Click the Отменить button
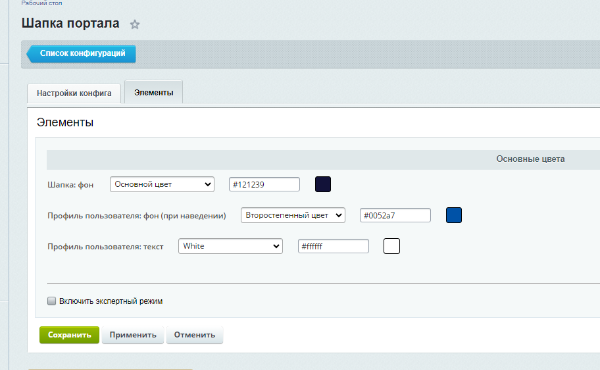Viewport: 600px width, 370px height. [194, 335]
